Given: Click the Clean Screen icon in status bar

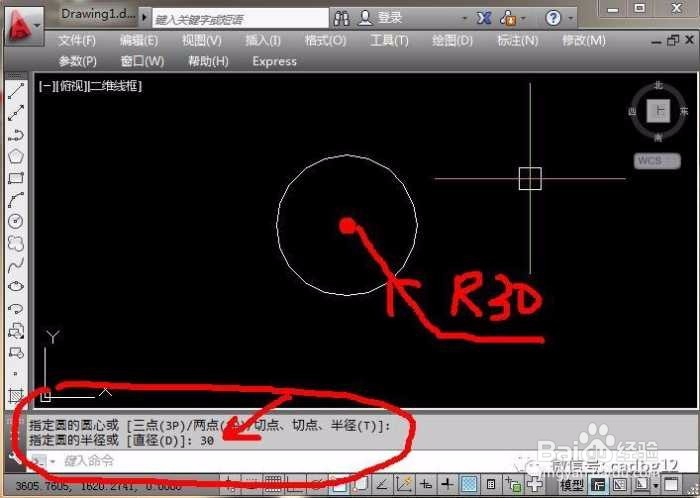Looking at the screenshot, I should point(671,484).
